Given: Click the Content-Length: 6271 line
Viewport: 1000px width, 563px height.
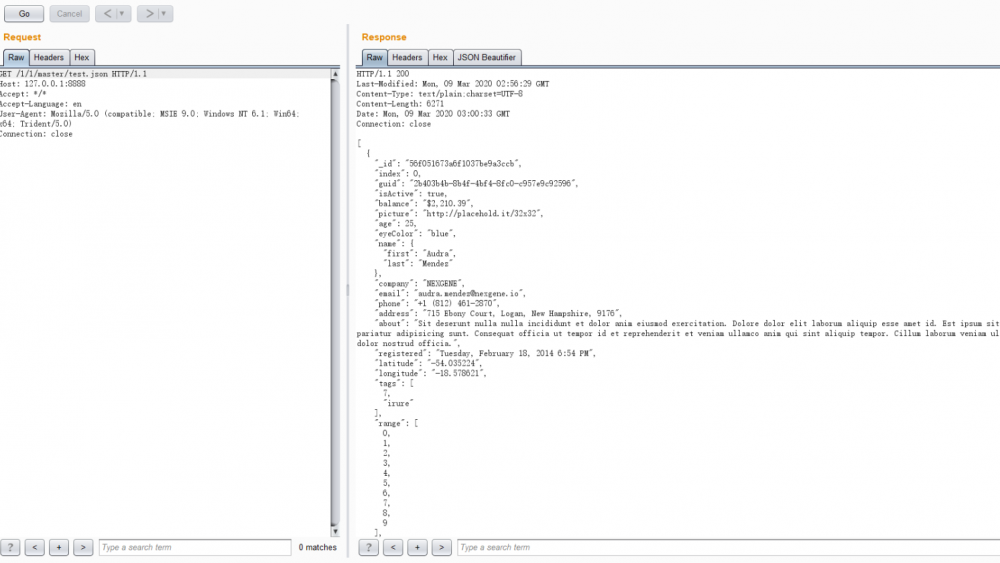Looking at the screenshot, I should pos(400,104).
